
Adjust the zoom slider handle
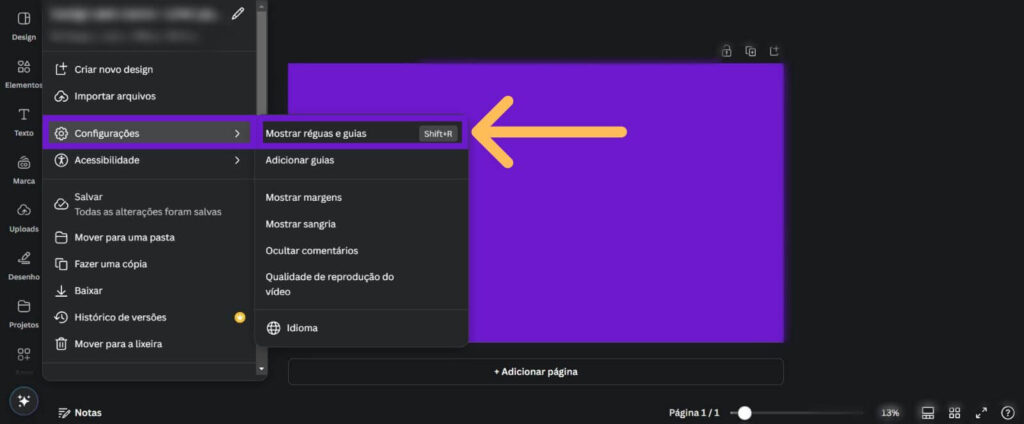(744, 412)
